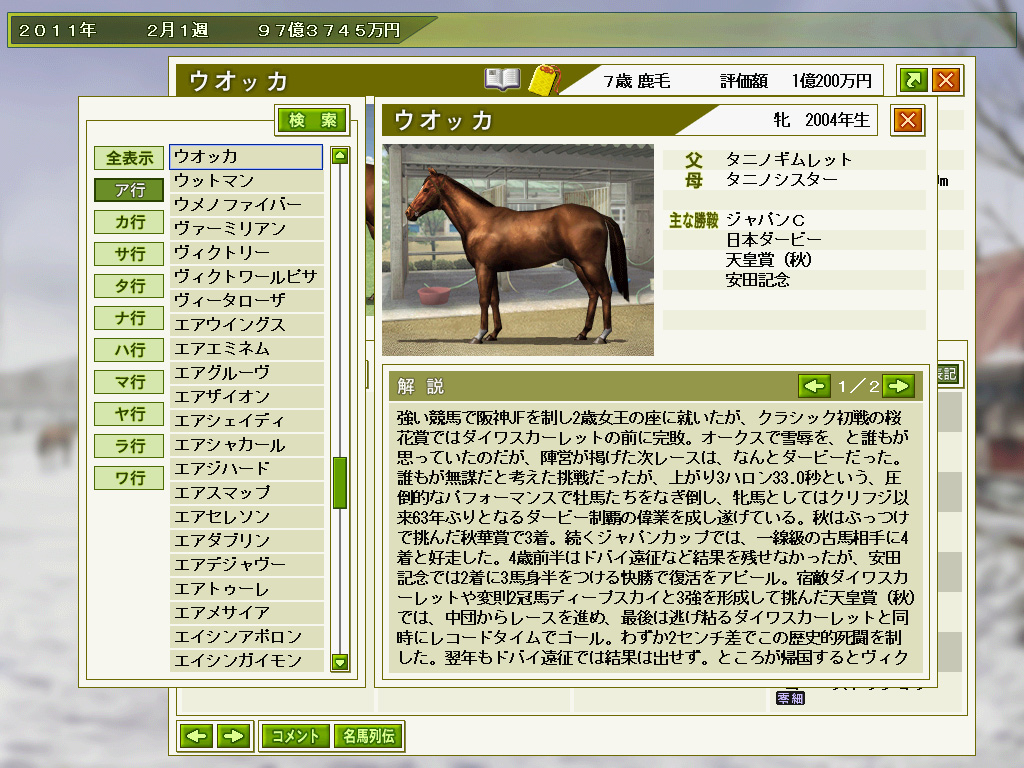Select ヴァーミリアン in the horse list
The height and width of the screenshot is (768, 1024).
246,229
